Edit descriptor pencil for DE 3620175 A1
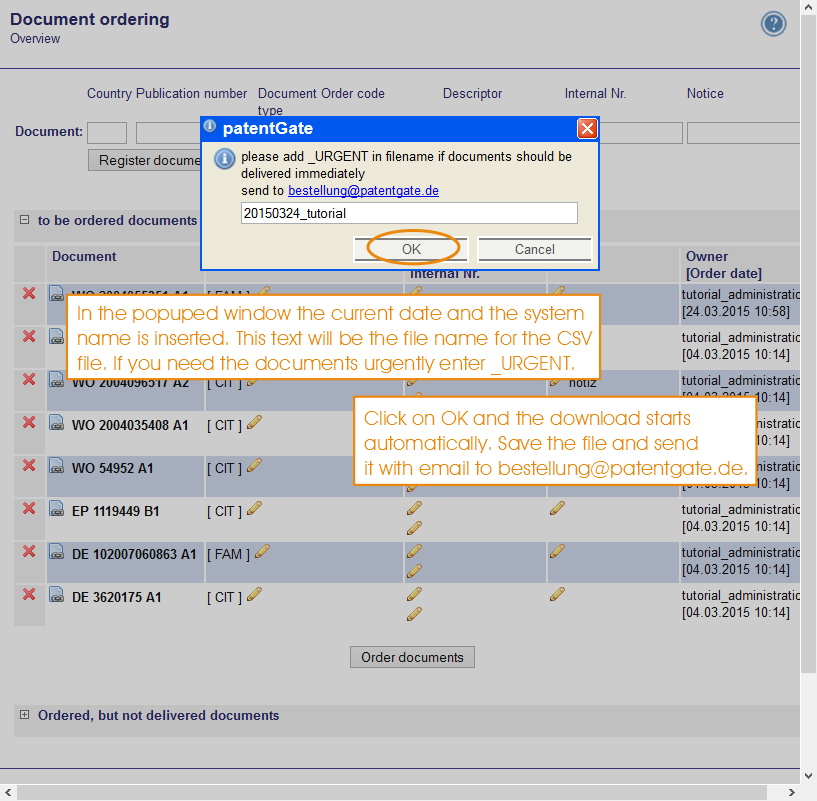817x801 pixels. coord(414,594)
